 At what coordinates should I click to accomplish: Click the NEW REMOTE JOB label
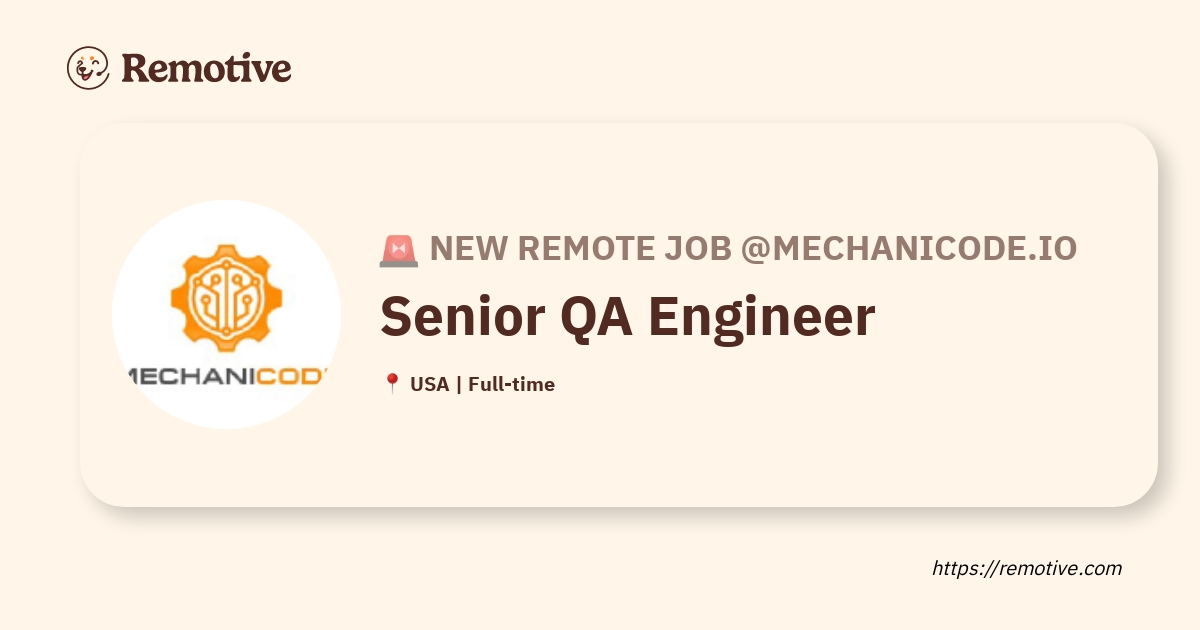[580, 250]
